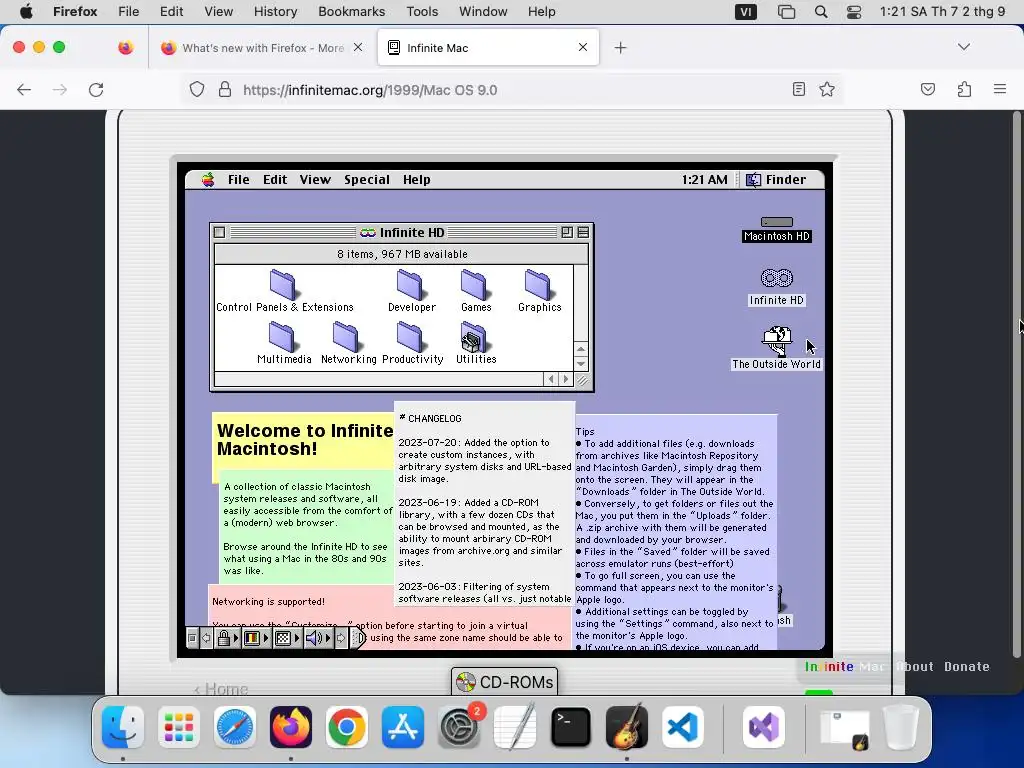This screenshot has height=768, width=1024.
Task: Select the Macintosh HD desktop drive
Action: 776,229
